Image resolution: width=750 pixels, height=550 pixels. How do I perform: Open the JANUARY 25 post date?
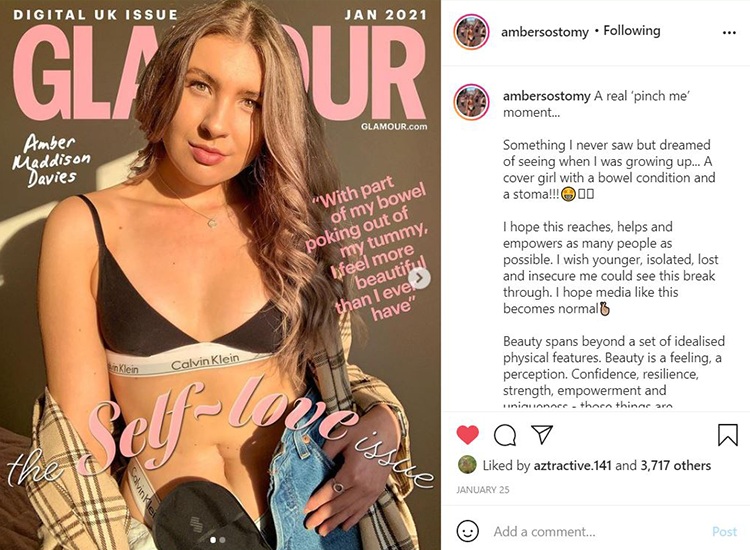pos(483,490)
